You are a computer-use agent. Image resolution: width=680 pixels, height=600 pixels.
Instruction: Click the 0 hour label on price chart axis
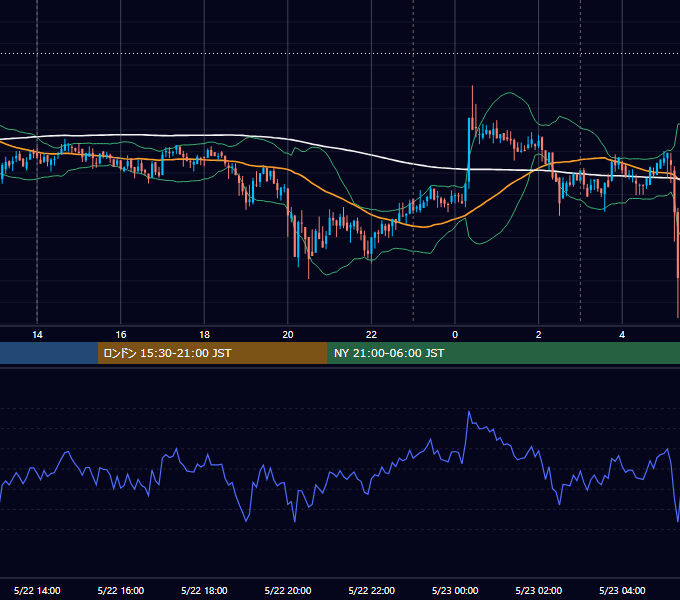click(455, 335)
